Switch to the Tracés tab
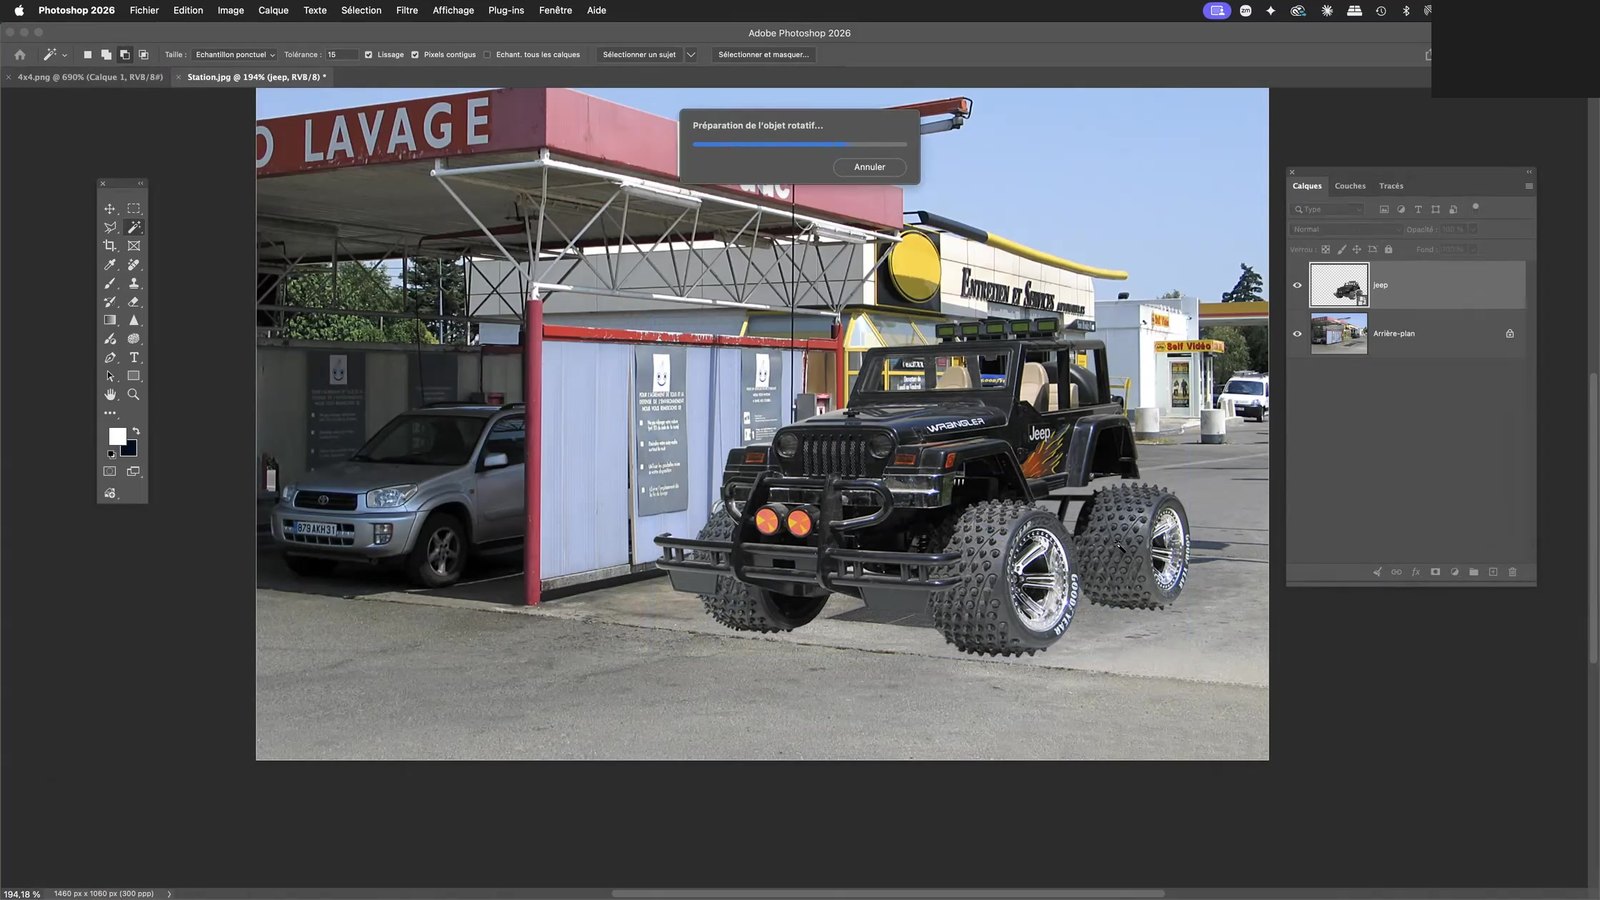Viewport: 1600px width, 900px height. tap(1391, 186)
